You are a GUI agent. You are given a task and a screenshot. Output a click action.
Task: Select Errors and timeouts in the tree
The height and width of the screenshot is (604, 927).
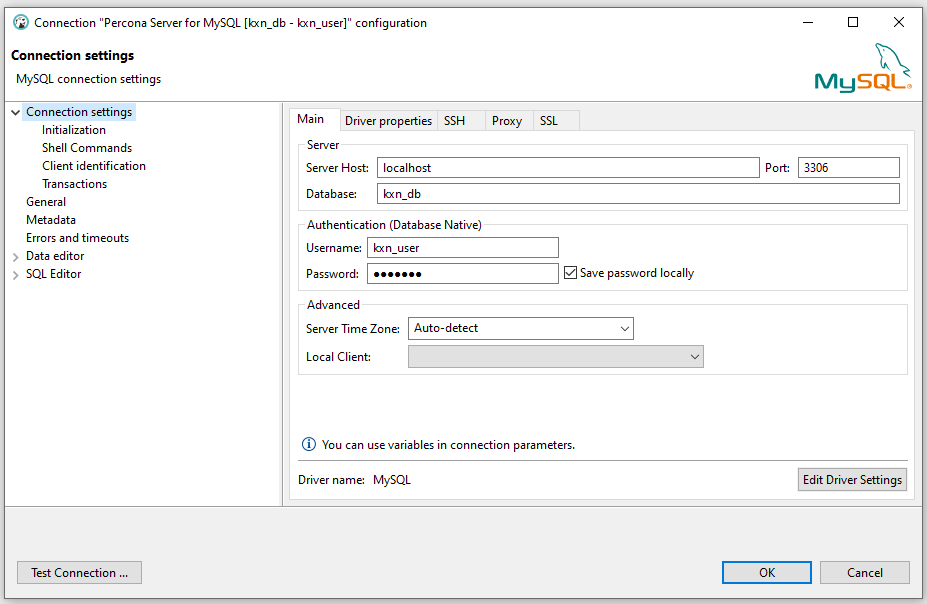click(x=77, y=238)
